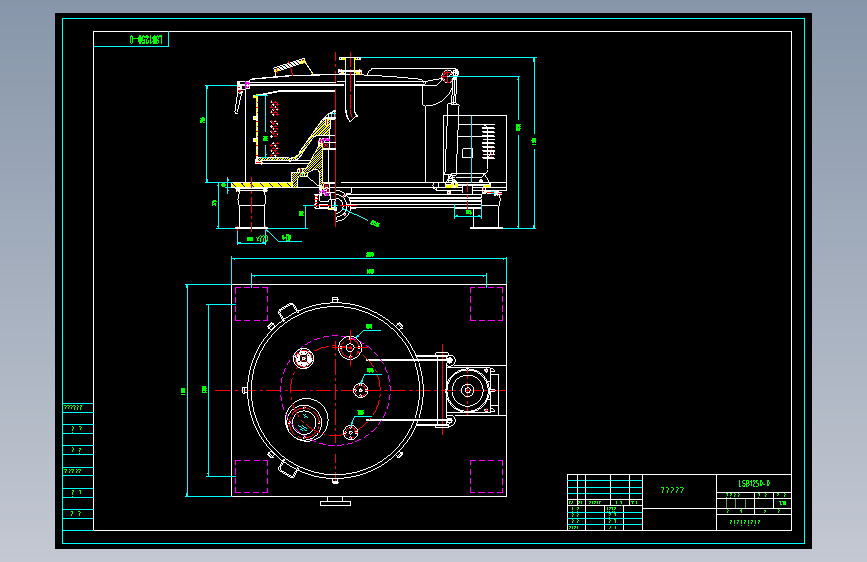Image resolution: width=867 pixels, height=562 pixels.
Task: Select the lowest small nozzle in plan view
Action: tap(351, 431)
